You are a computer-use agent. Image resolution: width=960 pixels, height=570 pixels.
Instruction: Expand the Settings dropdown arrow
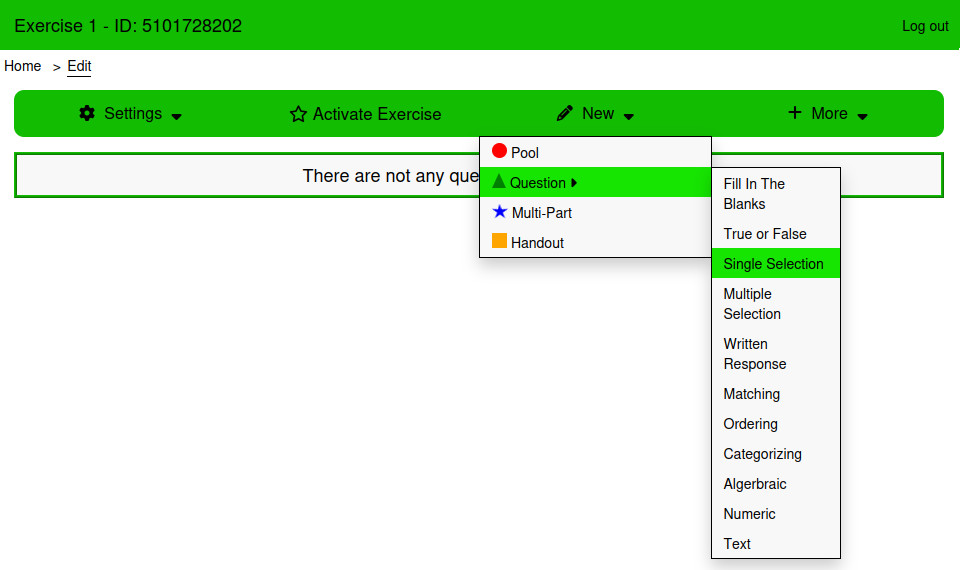(x=177, y=116)
